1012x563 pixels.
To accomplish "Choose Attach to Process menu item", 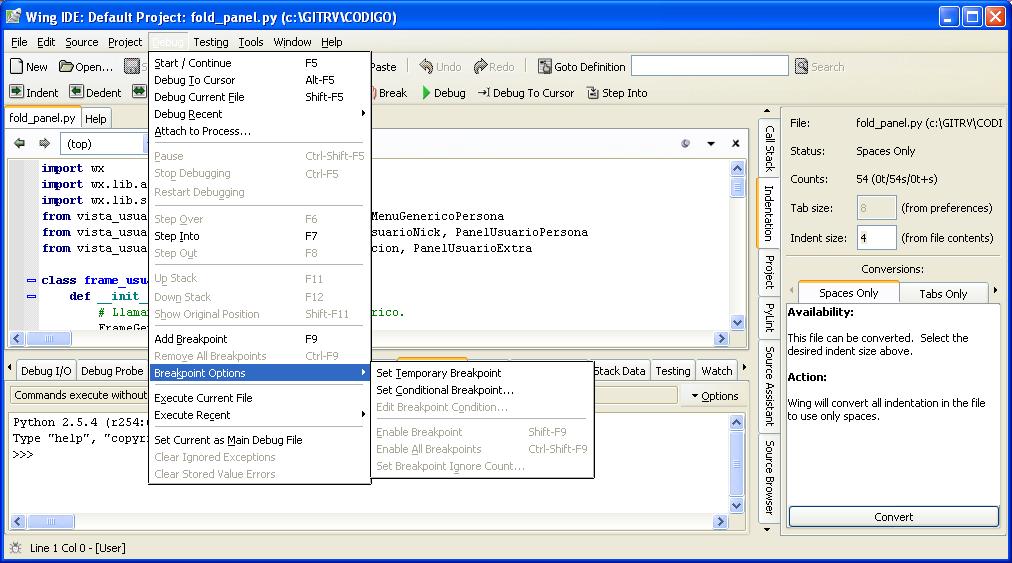I will point(259,131).
